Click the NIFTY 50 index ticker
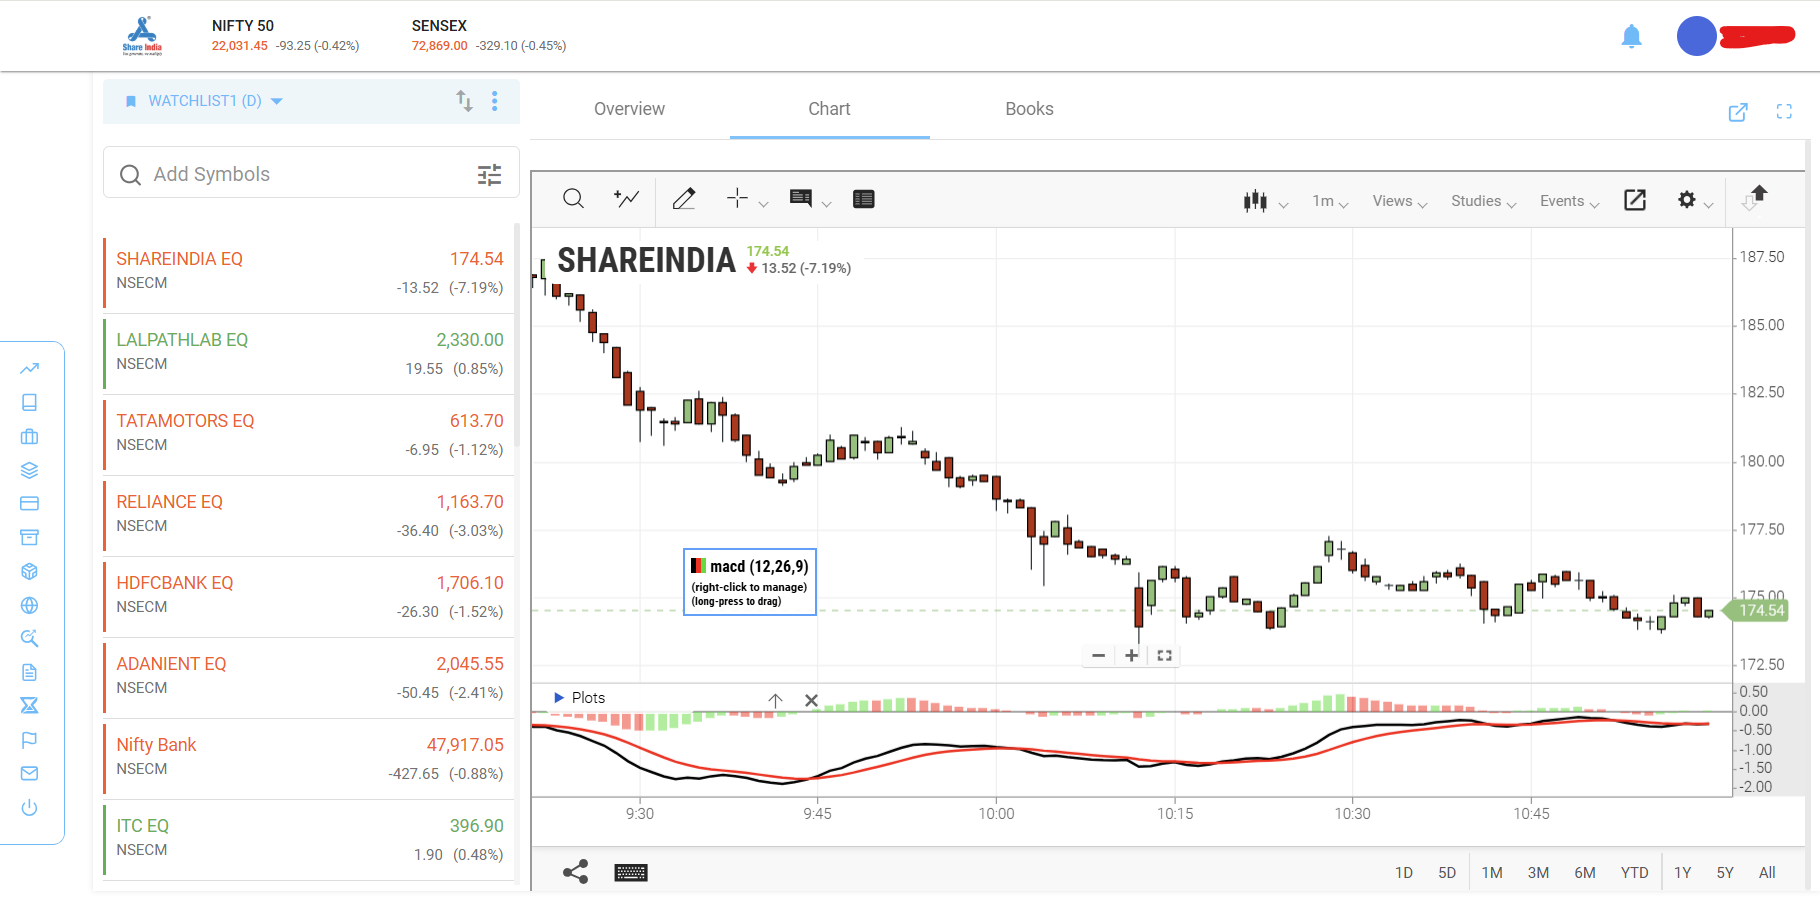Screen dimensions: 1820x899 pyautogui.click(x=285, y=35)
